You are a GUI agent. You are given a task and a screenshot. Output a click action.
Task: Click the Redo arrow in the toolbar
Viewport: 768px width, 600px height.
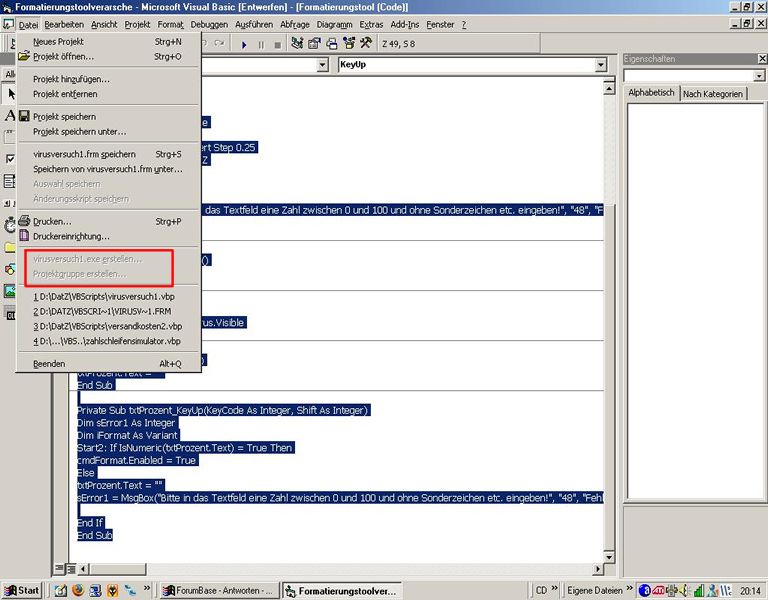pos(220,44)
